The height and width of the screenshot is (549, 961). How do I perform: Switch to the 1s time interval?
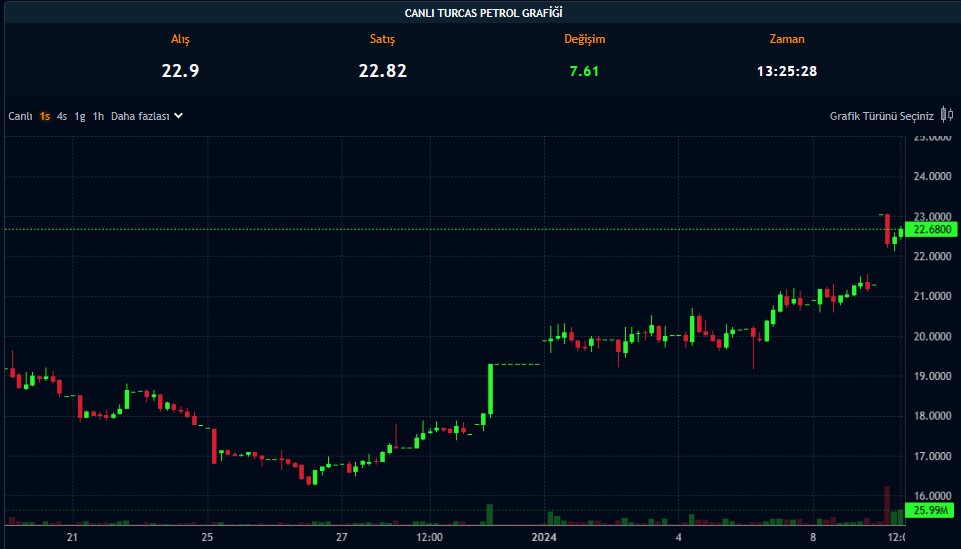tap(45, 116)
